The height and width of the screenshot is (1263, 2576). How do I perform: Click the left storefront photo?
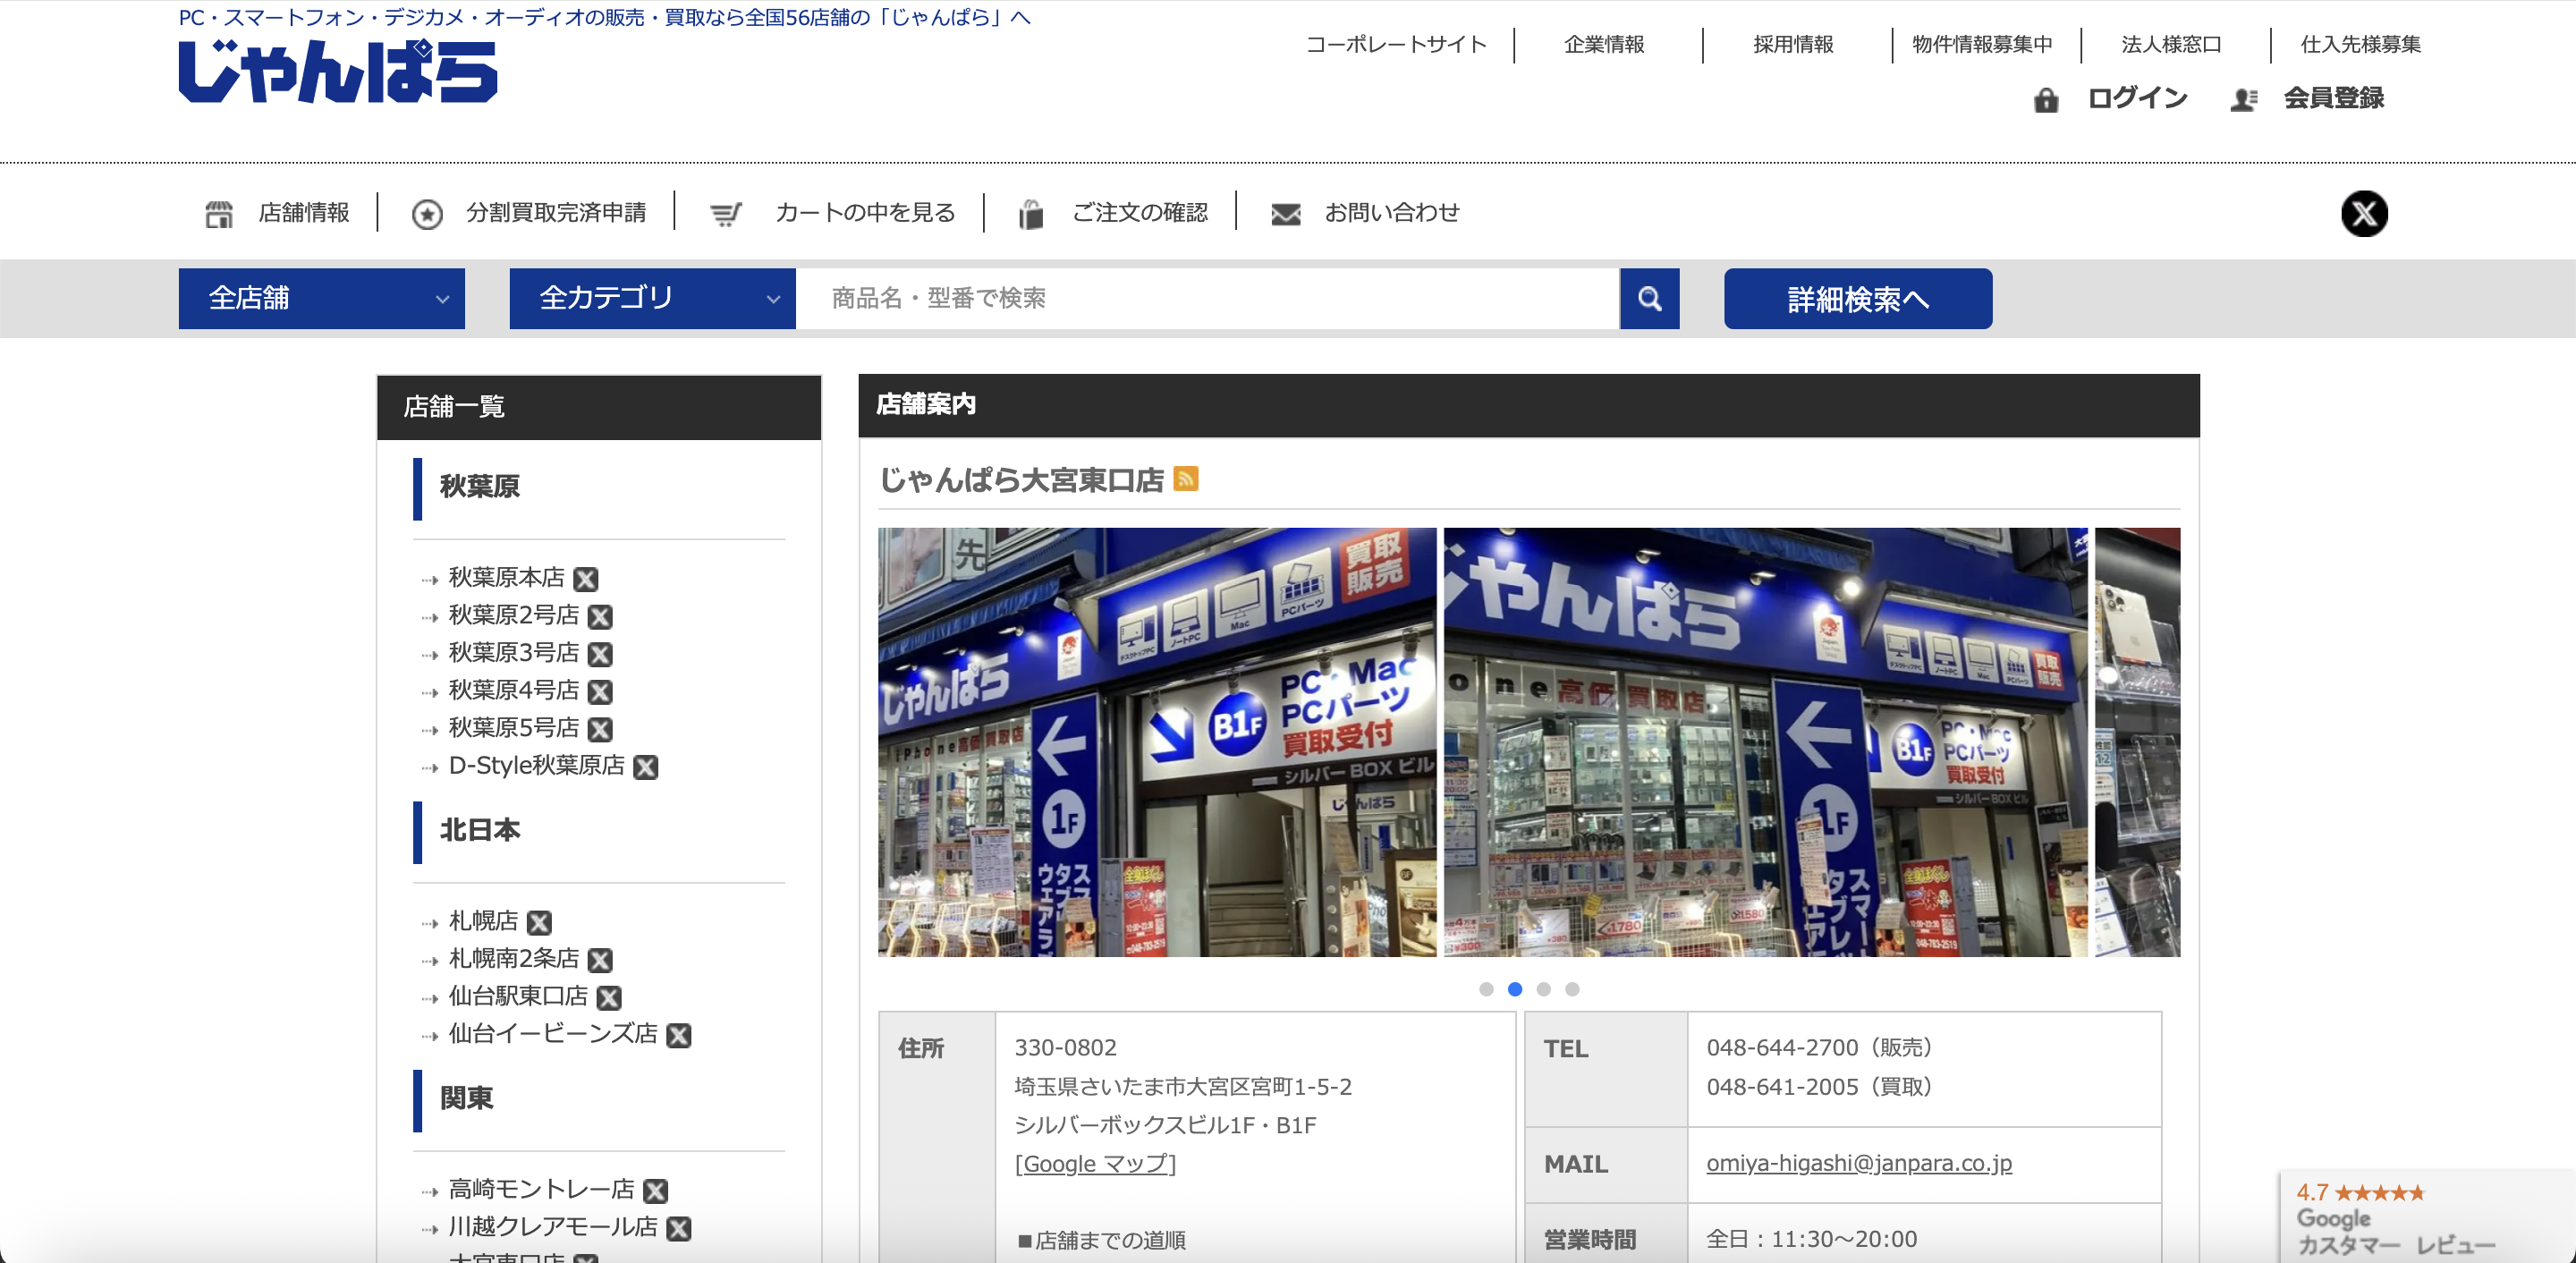point(1157,742)
